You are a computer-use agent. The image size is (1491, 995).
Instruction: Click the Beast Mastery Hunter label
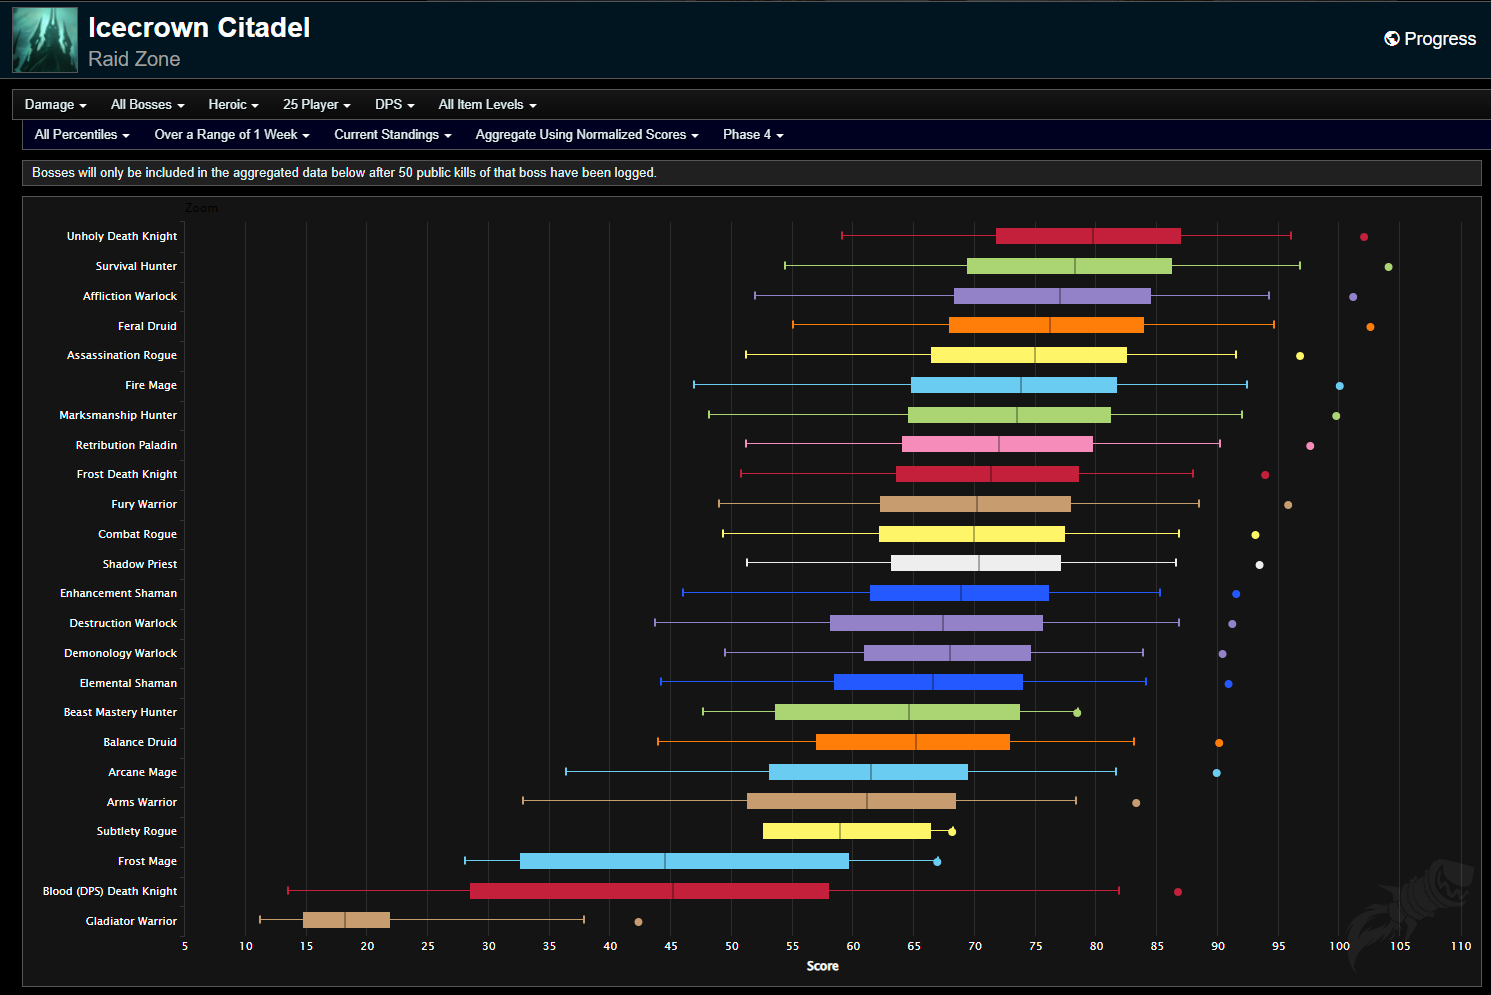[120, 713]
